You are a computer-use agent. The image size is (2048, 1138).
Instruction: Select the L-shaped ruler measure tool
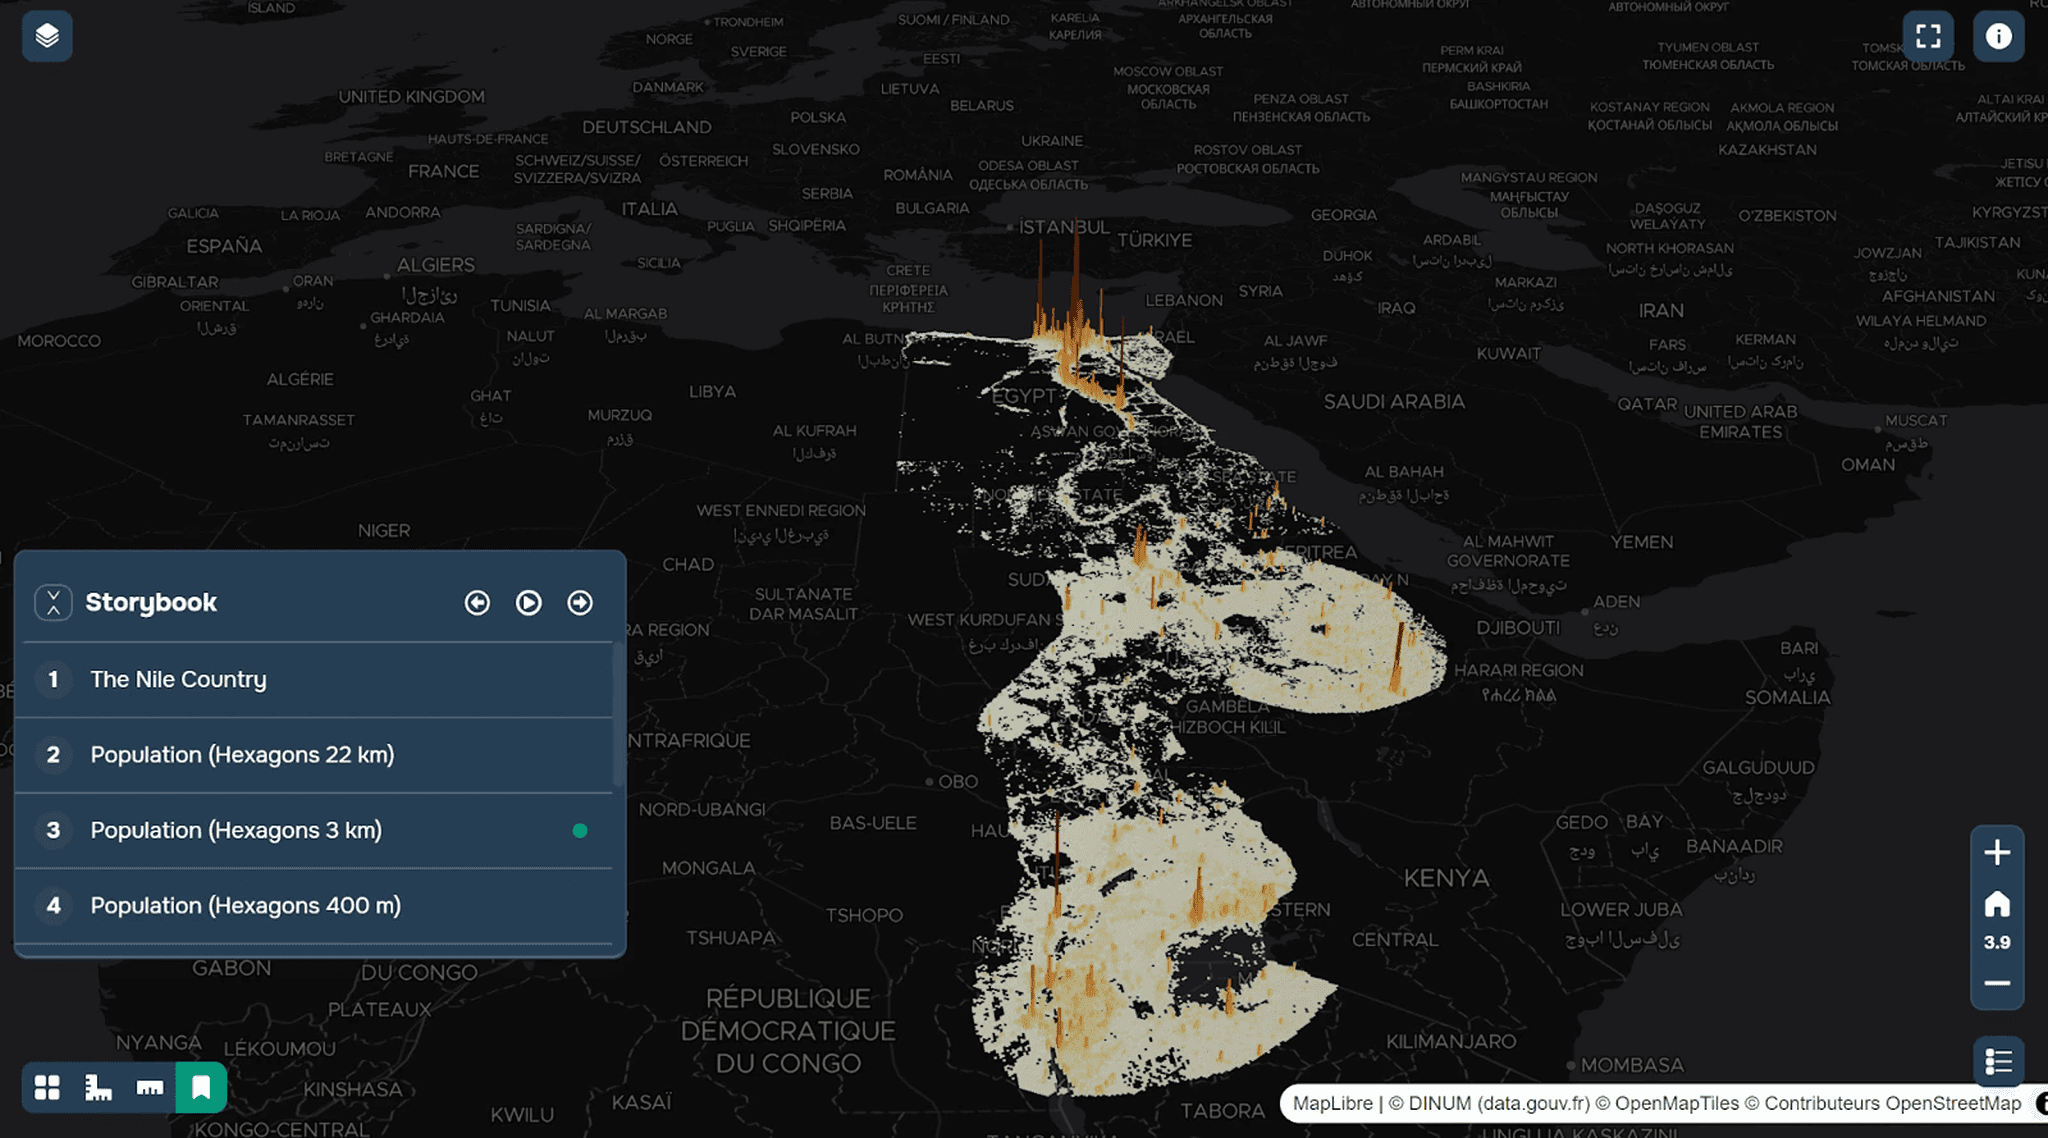coord(98,1087)
